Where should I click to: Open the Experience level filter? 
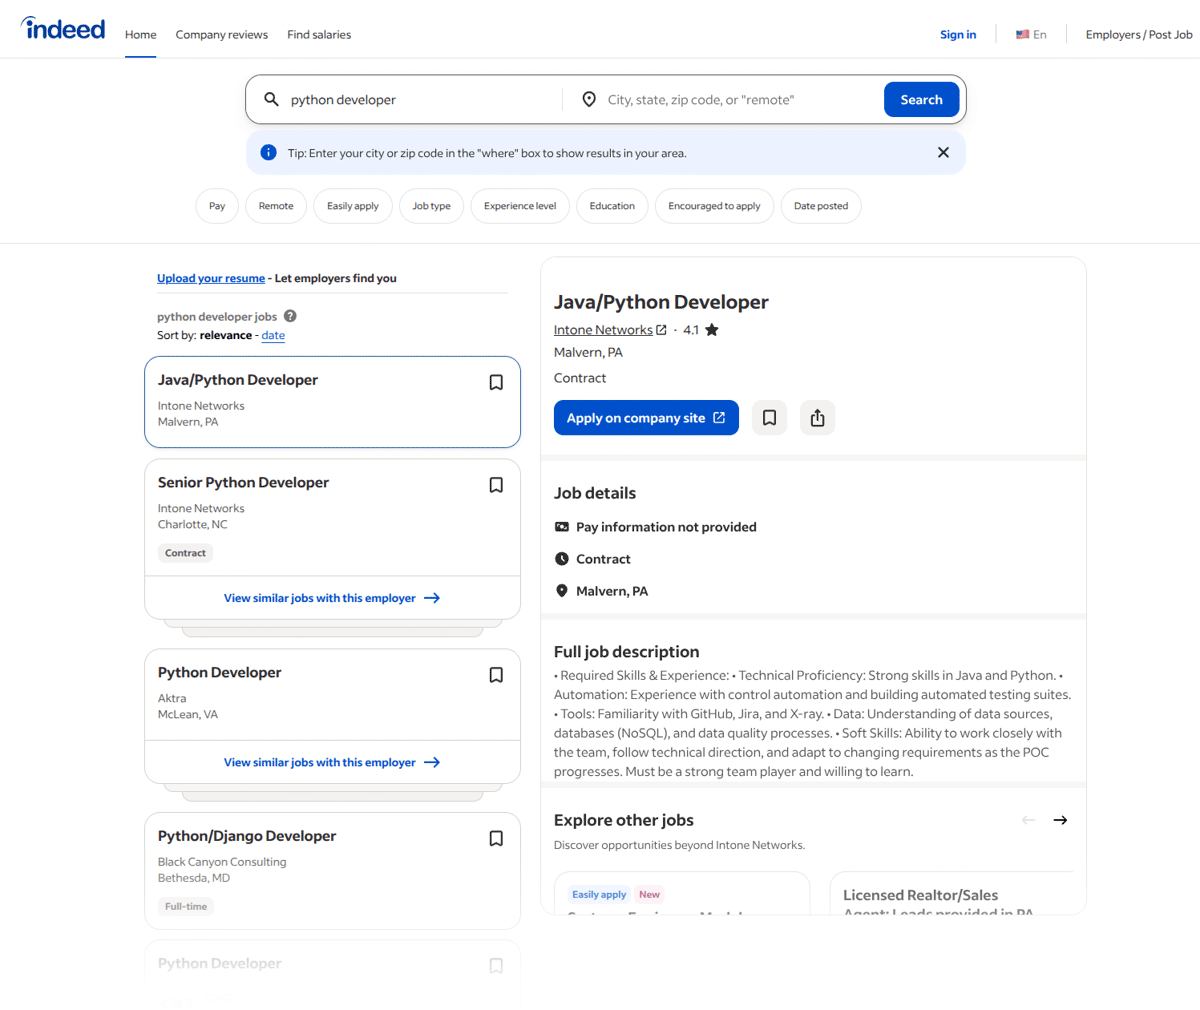click(x=520, y=206)
